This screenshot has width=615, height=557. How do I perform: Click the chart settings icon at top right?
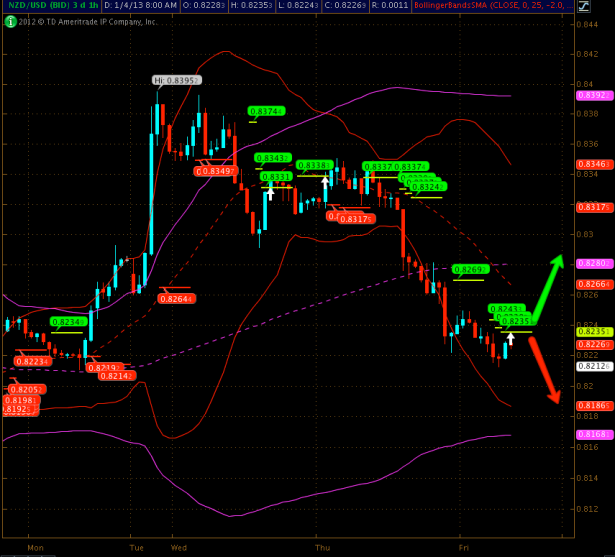(x=605, y=7)
